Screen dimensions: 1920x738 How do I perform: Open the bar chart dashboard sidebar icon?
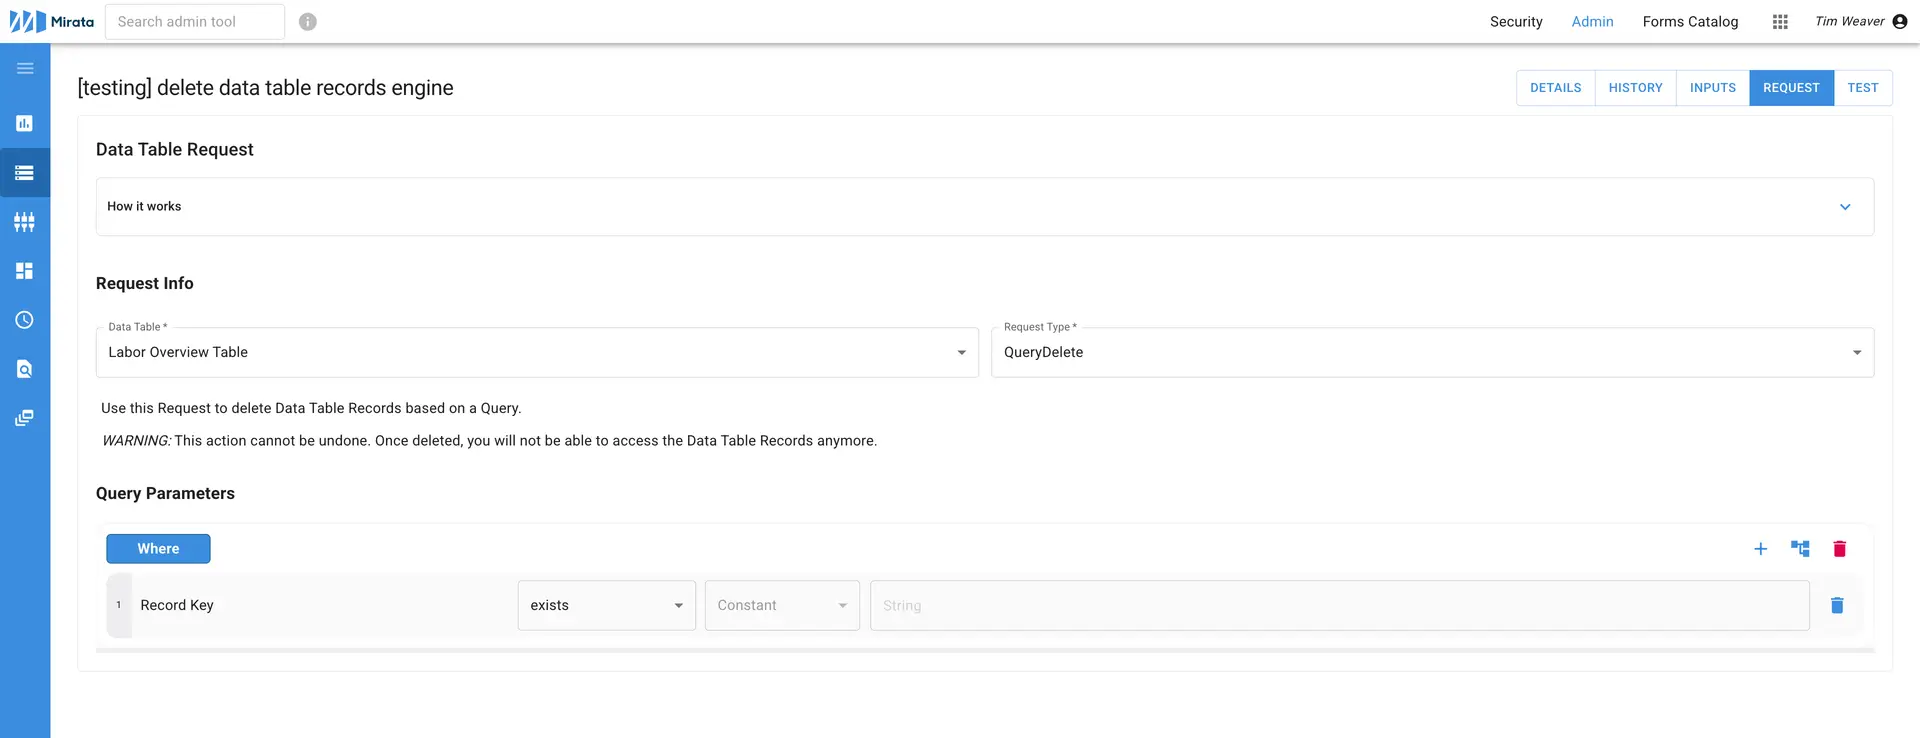tap(25, 123)
